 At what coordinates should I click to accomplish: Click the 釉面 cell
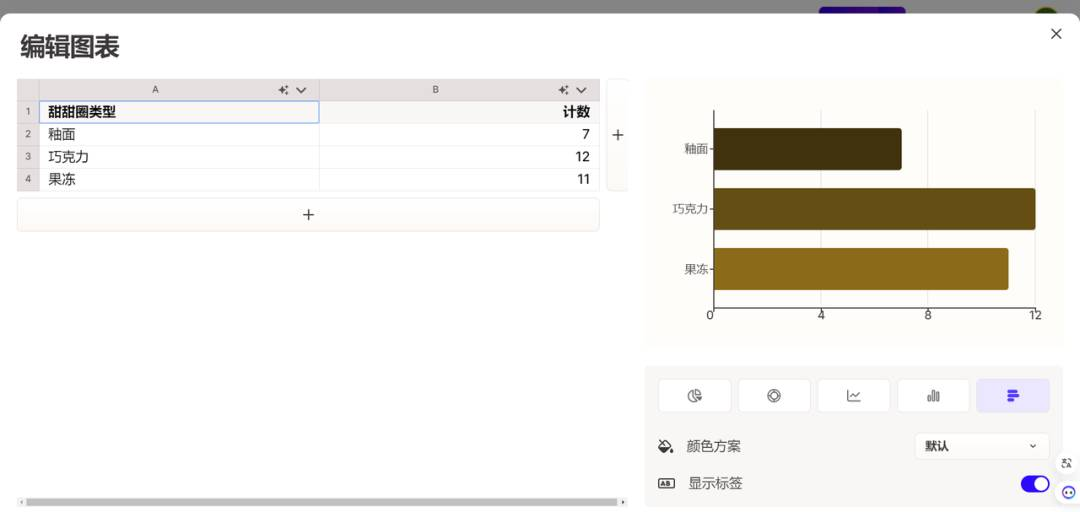pyautogui.click(x=179, y=134)
